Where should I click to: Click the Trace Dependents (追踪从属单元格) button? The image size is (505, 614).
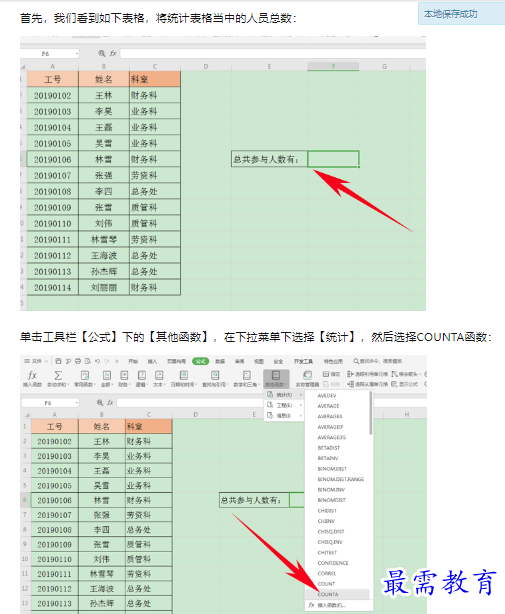tap(368, 384)
